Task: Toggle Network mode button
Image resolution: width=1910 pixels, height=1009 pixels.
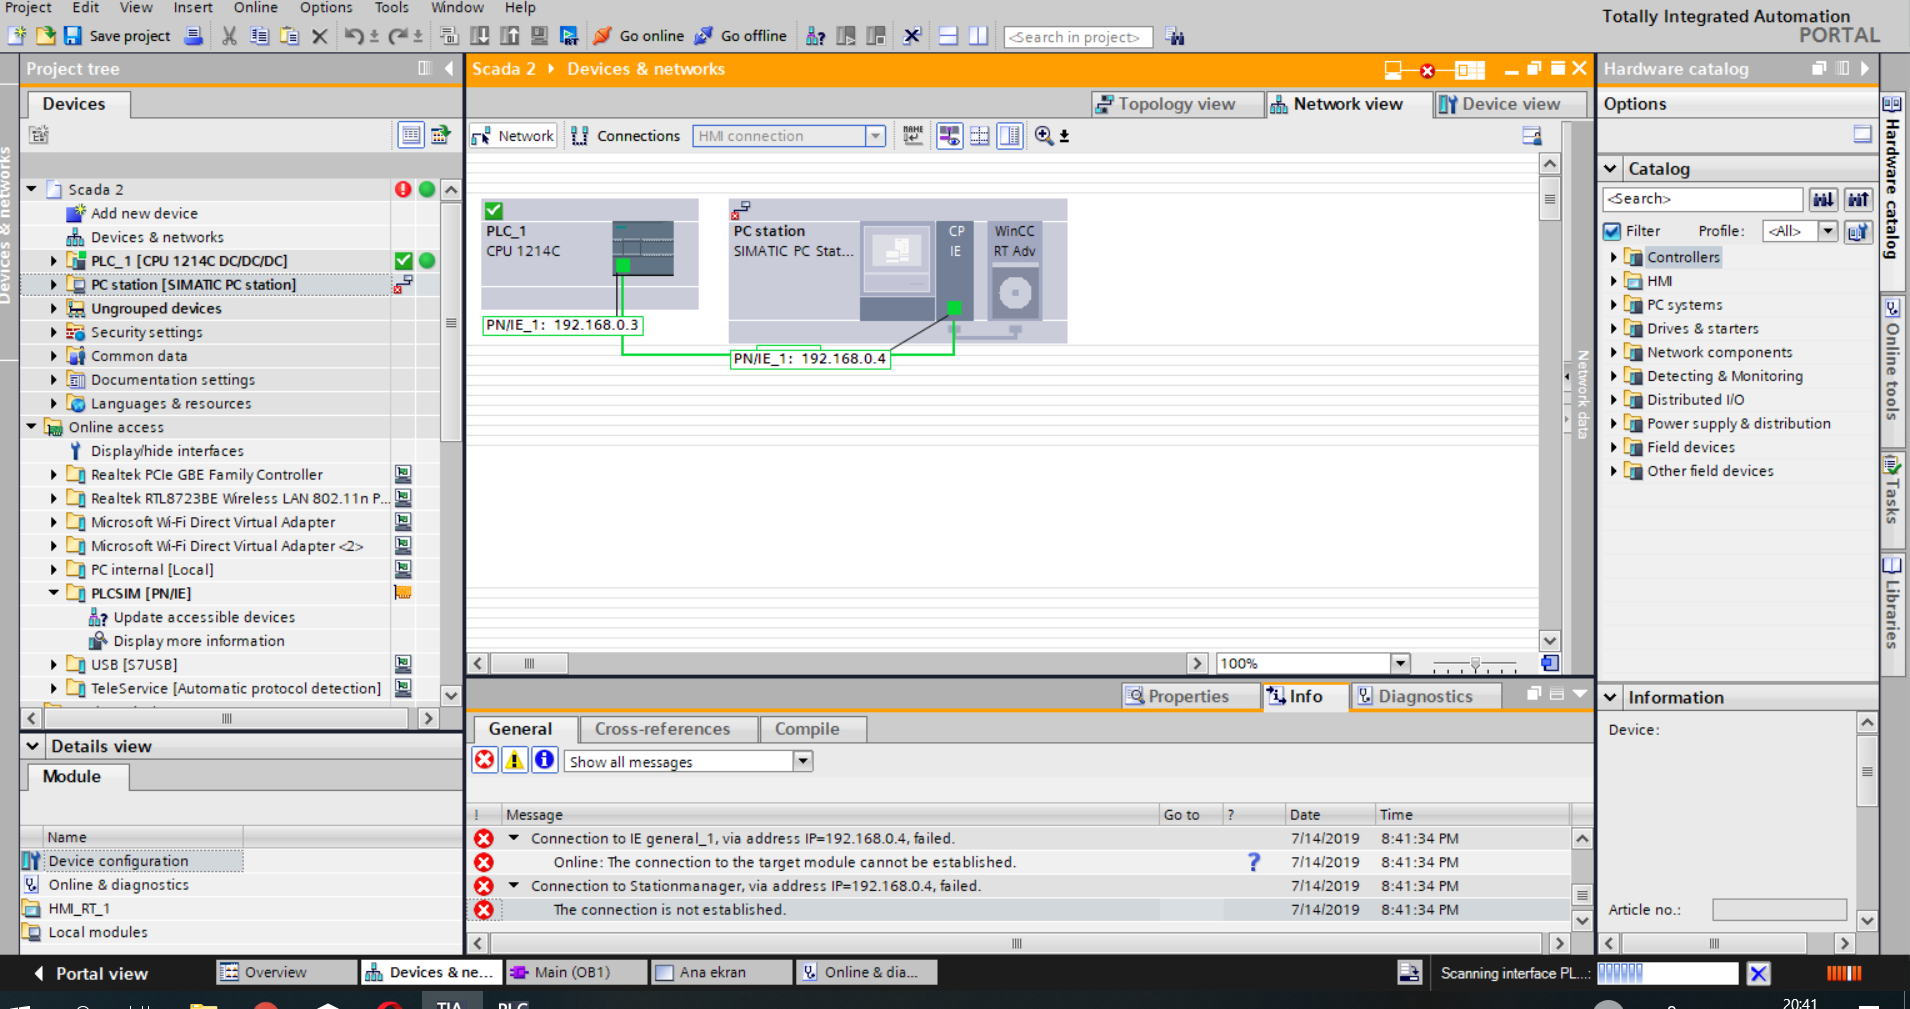Action: [x=513, y=136]
